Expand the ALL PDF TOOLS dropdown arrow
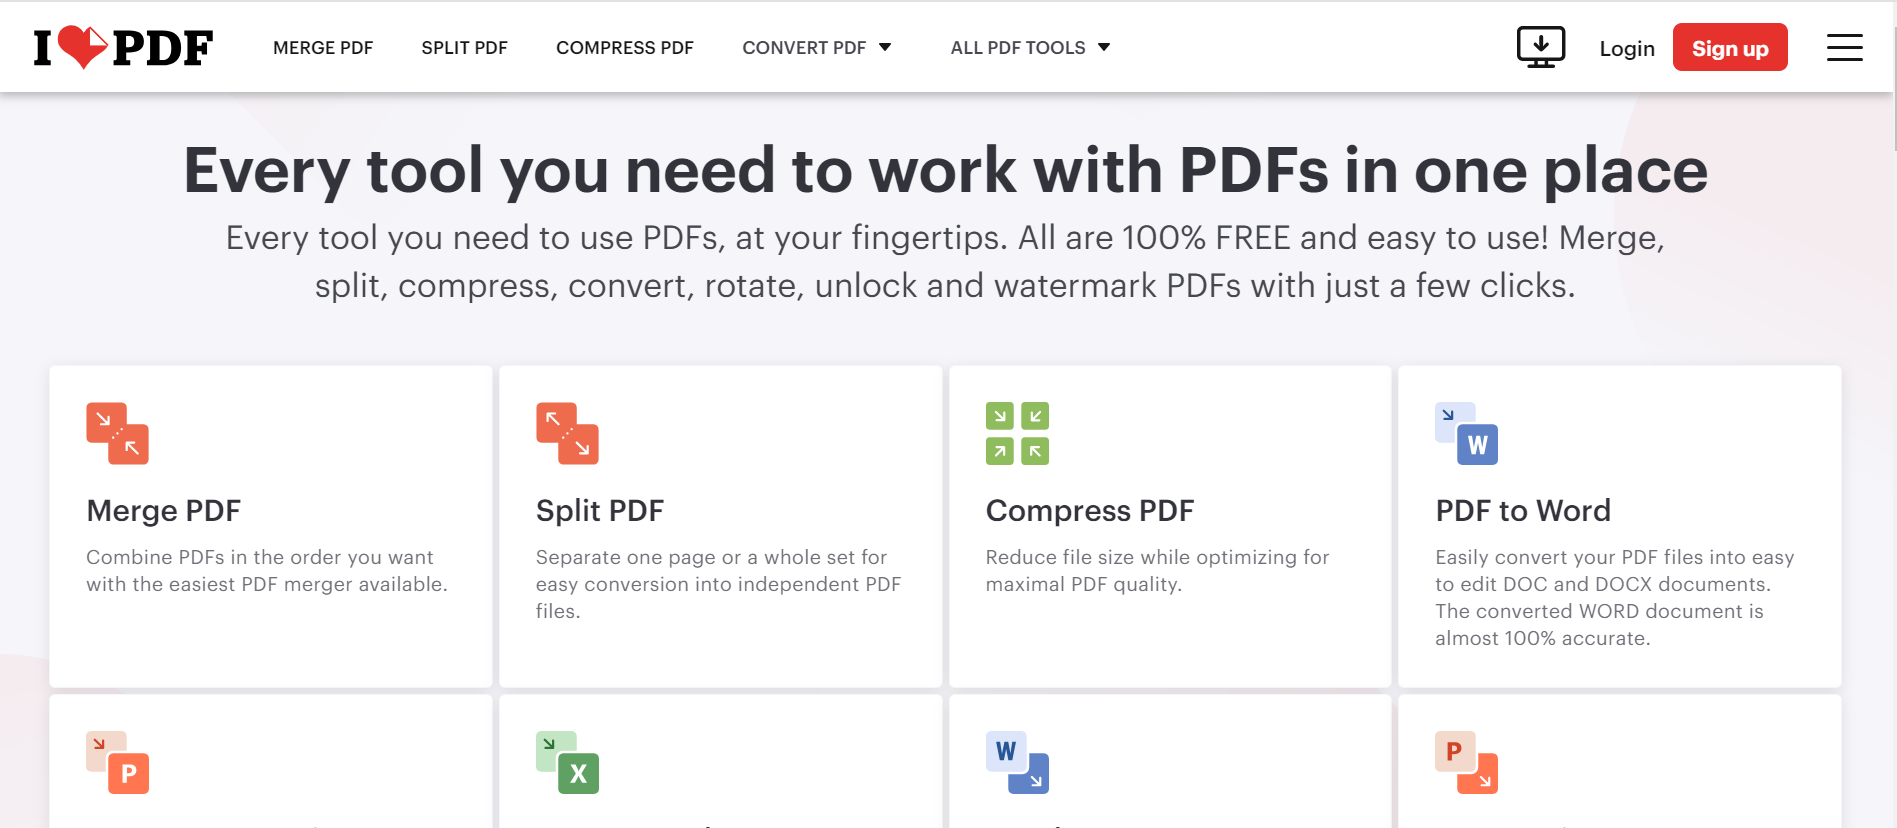 1104,47
